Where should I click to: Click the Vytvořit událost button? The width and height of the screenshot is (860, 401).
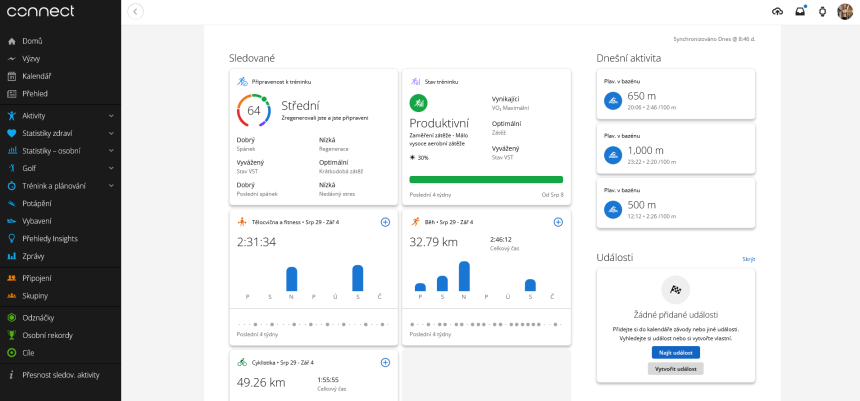[x=676, y=368]
